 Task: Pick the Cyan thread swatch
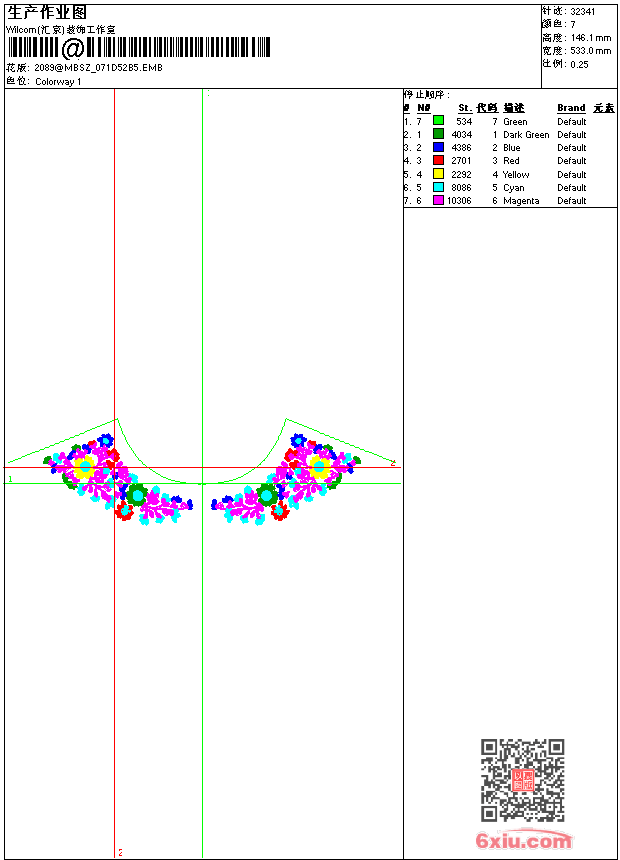pyautogui.click(x=438, y=187)
